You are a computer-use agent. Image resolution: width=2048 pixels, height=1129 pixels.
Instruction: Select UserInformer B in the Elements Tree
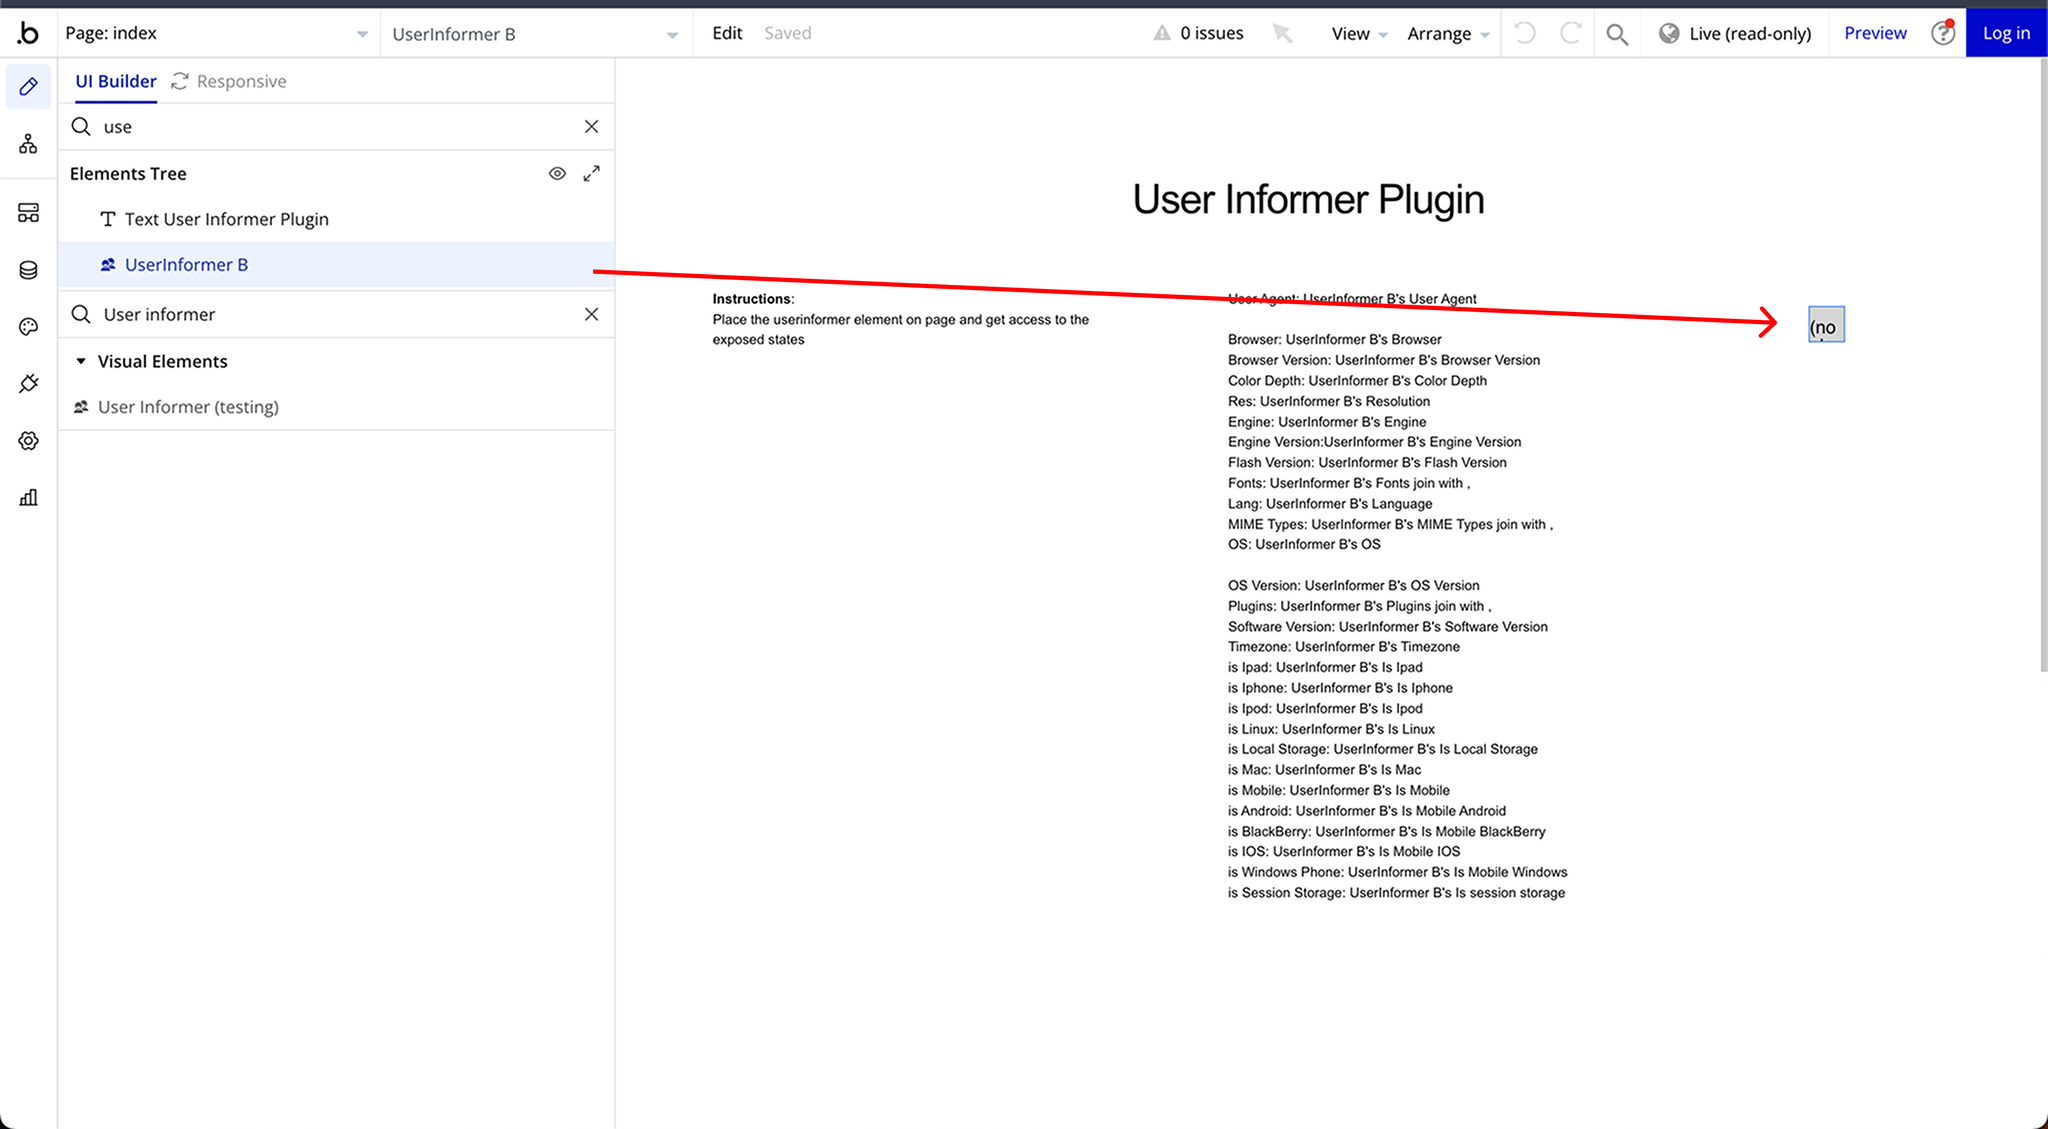coord(186,265)
